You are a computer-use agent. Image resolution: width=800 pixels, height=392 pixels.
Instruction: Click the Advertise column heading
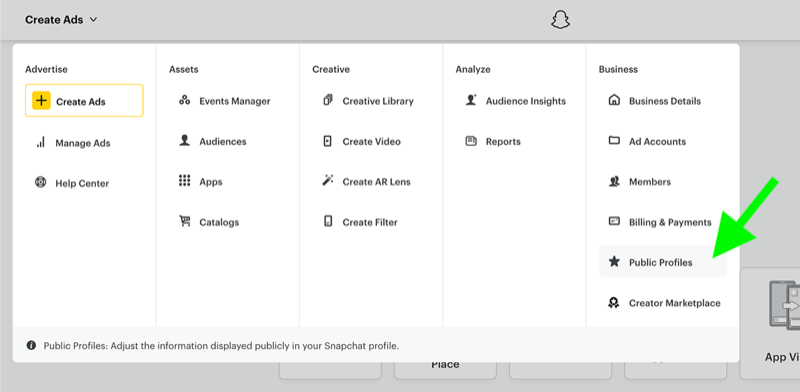(46, 69)
